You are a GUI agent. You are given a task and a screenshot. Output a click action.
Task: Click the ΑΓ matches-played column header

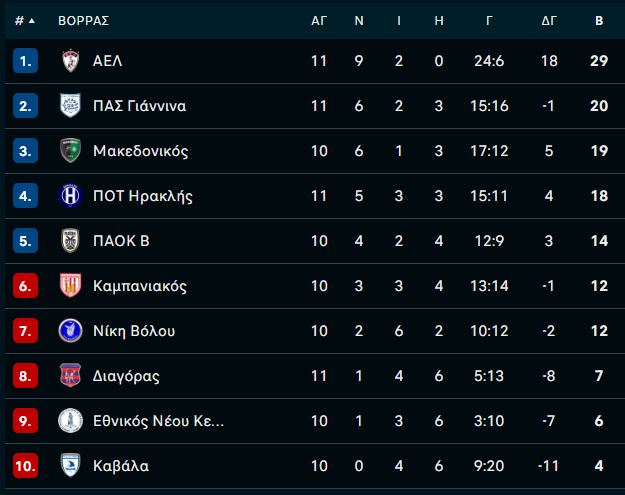pos(319,21)
